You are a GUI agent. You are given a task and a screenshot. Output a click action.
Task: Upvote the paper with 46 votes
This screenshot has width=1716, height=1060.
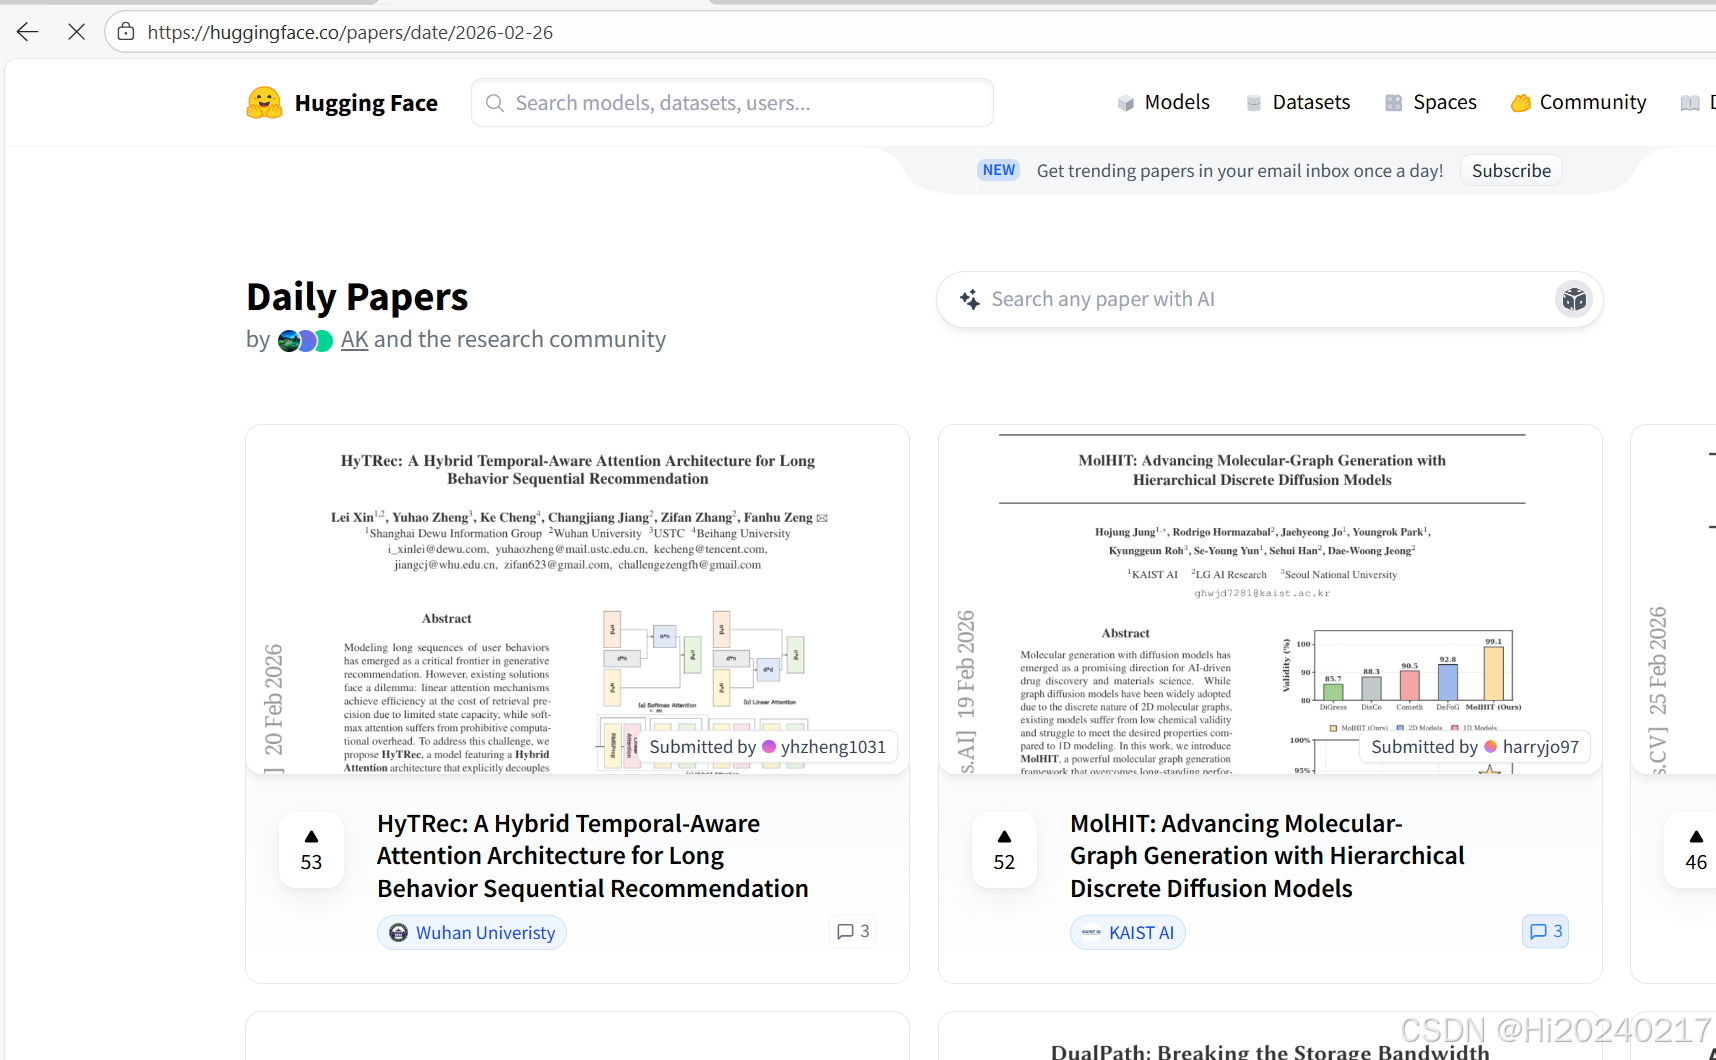click(x=1694, y=850)
